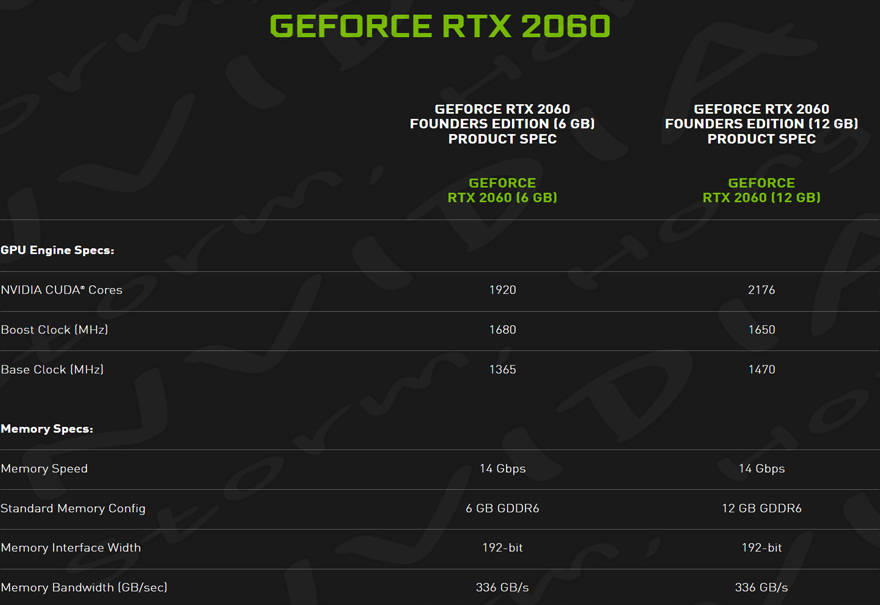The height and width of the screenshot is (605, 880).
Task: Click the Memory Specs section heading
Action: coord(47,429)
